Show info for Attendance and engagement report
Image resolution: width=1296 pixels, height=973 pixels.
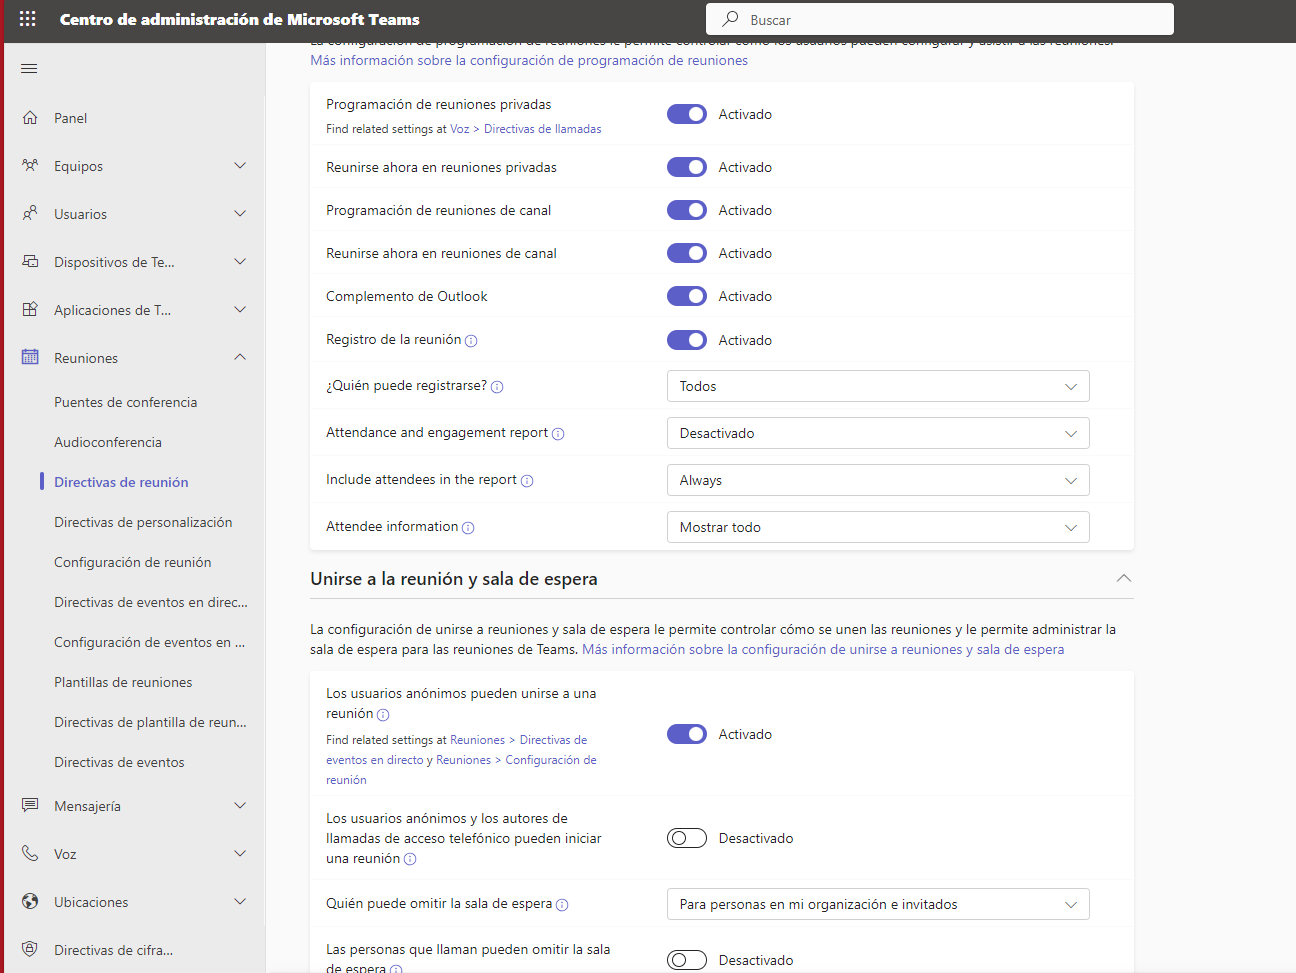coord(558,434)
